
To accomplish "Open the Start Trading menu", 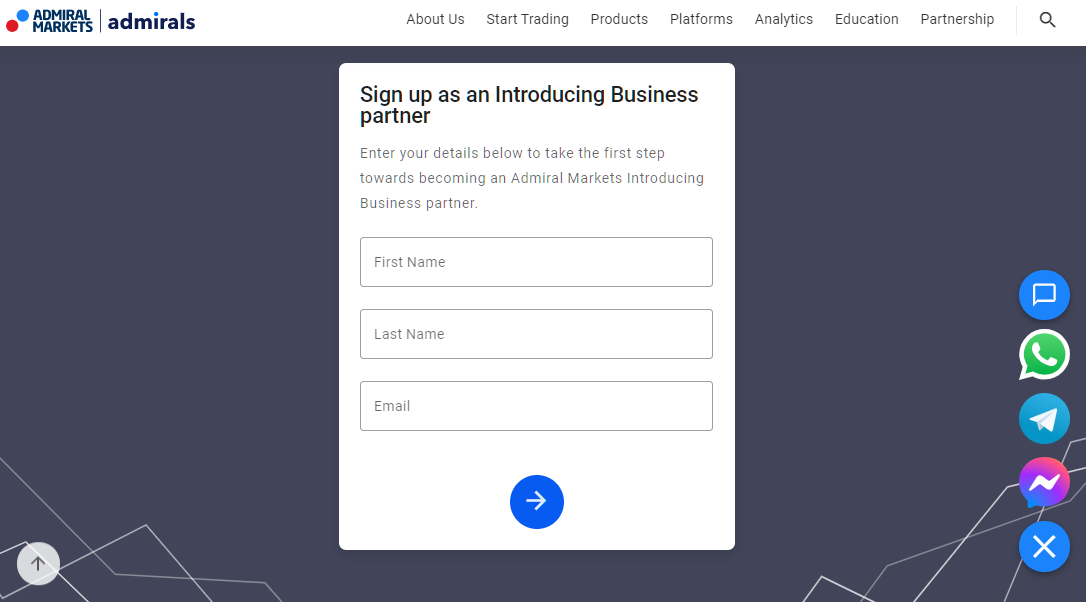I will pos(527,19).
